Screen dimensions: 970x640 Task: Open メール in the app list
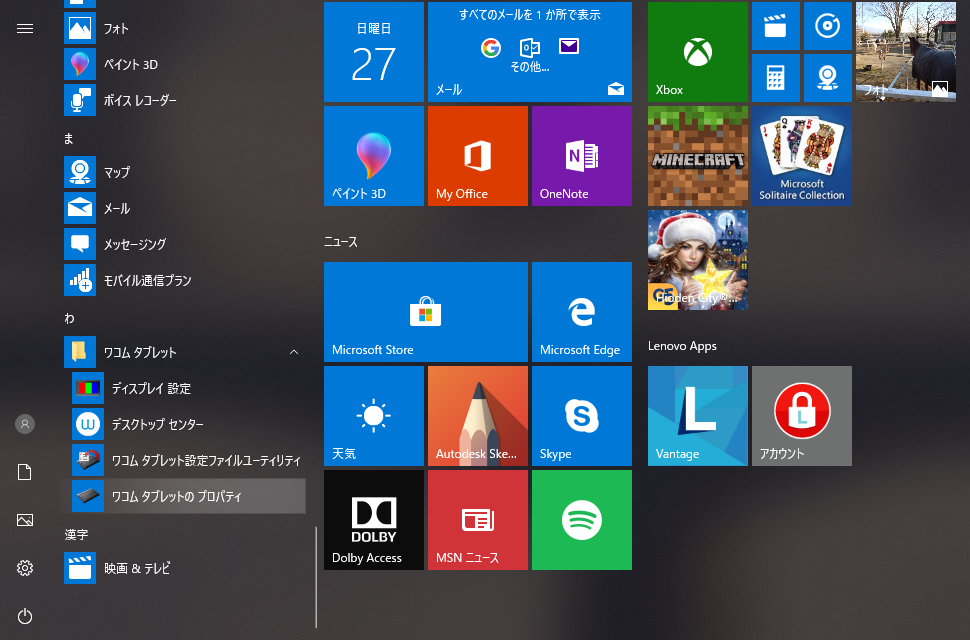(x=184, y=208)
